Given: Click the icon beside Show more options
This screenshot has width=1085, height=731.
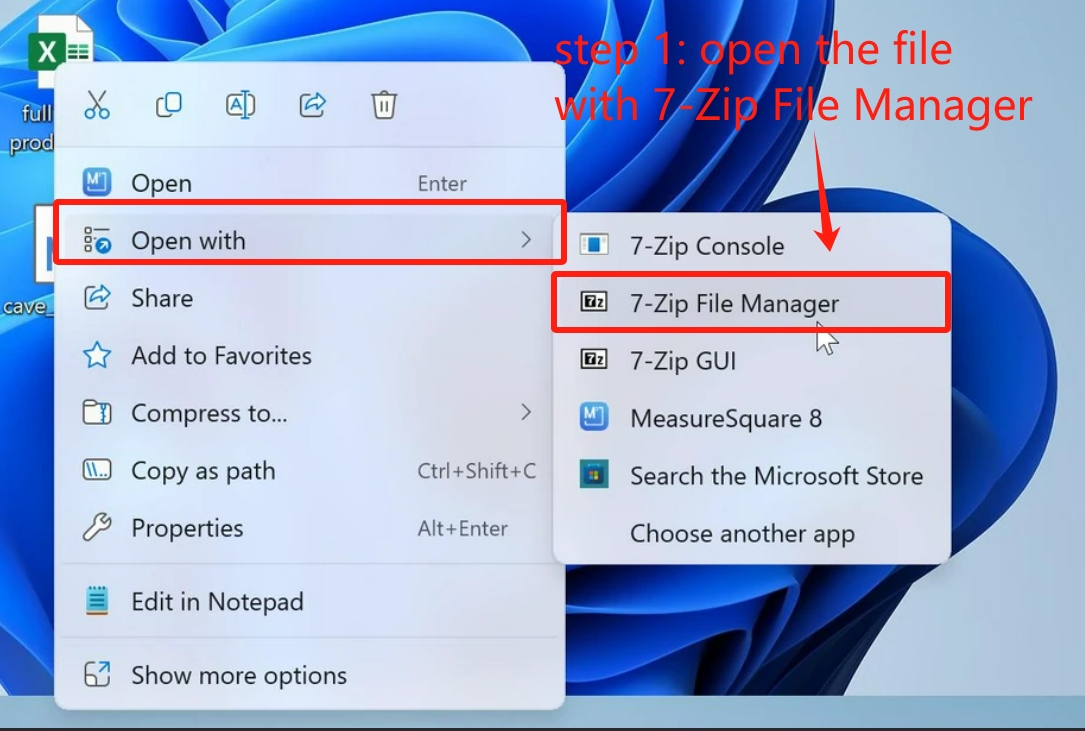Looking at the screenshot, I should pos(97,674).
